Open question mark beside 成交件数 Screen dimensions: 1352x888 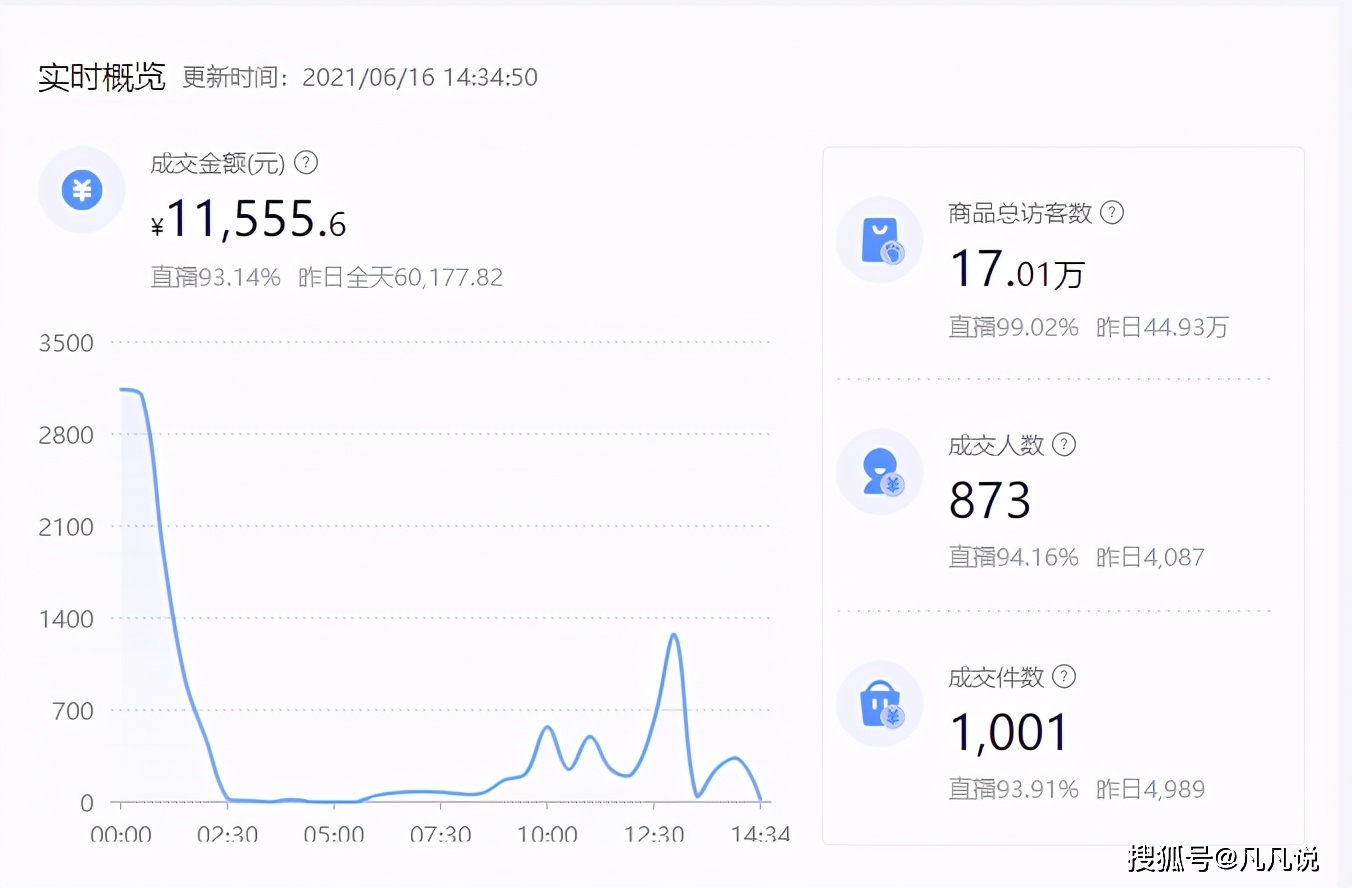click(1064, 677)
